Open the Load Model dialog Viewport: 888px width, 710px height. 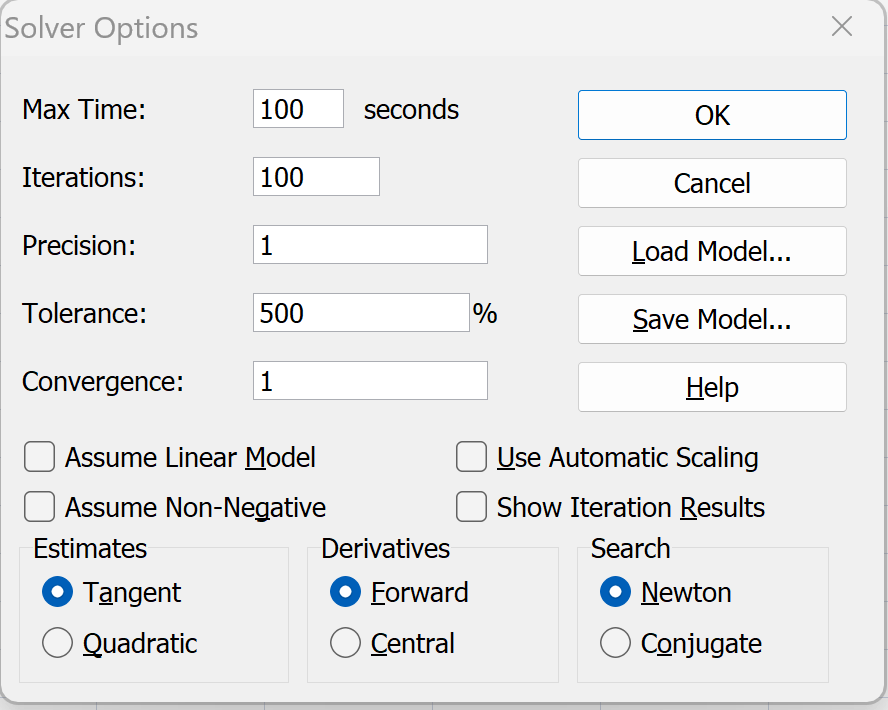[x=712, y=251]
